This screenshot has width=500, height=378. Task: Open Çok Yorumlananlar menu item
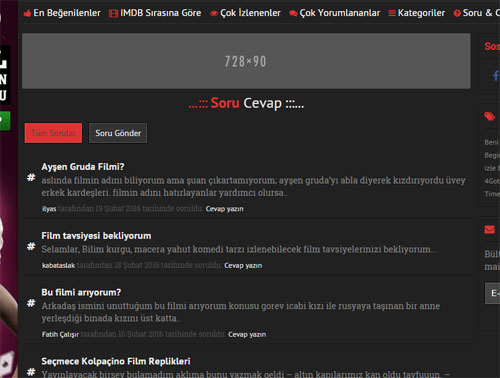pos(335,13)
